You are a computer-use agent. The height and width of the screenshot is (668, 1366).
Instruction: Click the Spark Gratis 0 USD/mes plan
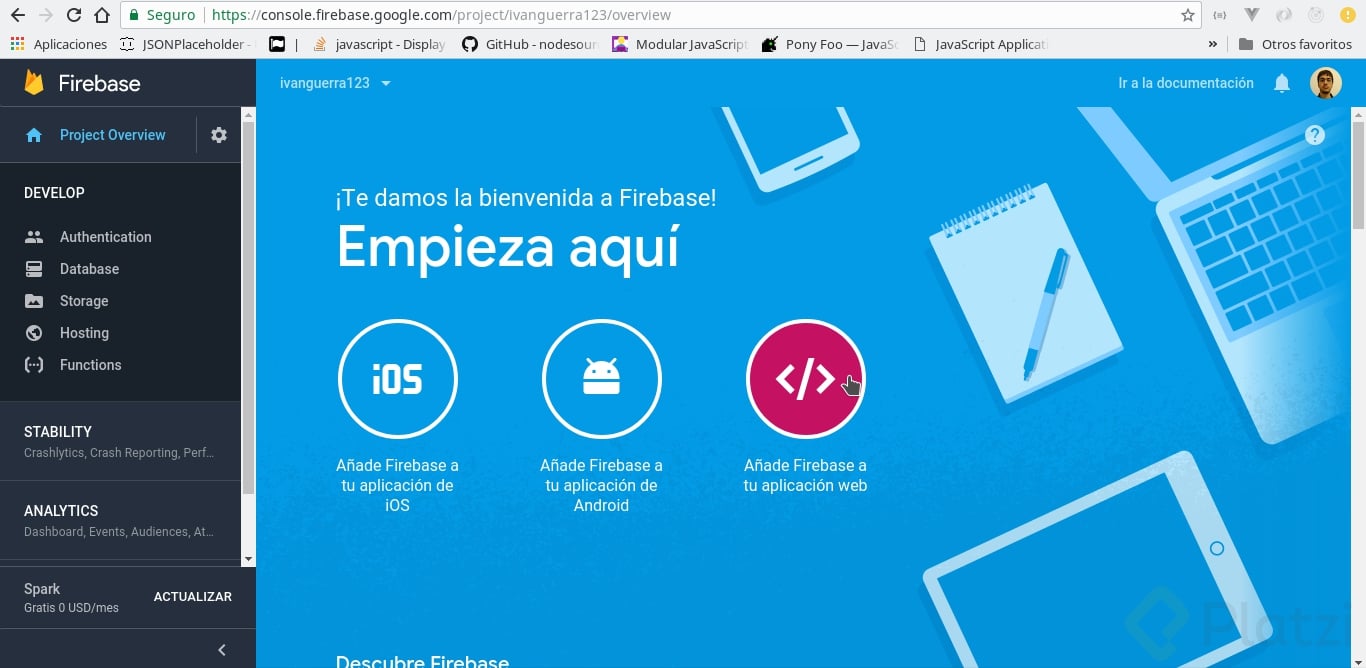[x=71, y=598]
